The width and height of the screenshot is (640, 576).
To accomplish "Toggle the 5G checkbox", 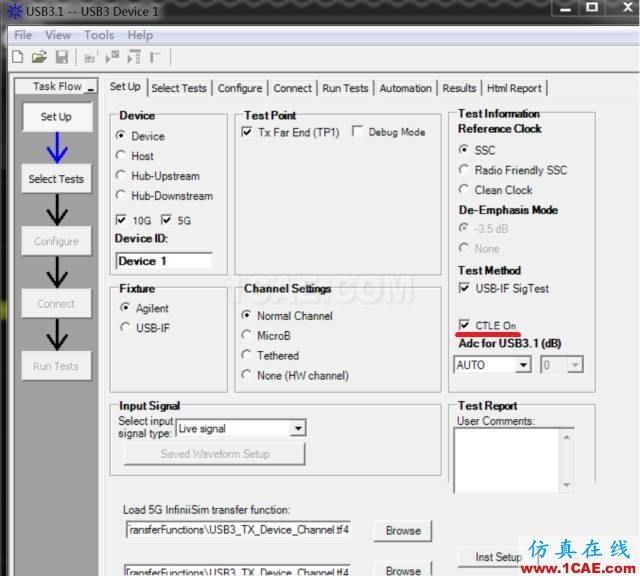I will [x=166, y=220].
